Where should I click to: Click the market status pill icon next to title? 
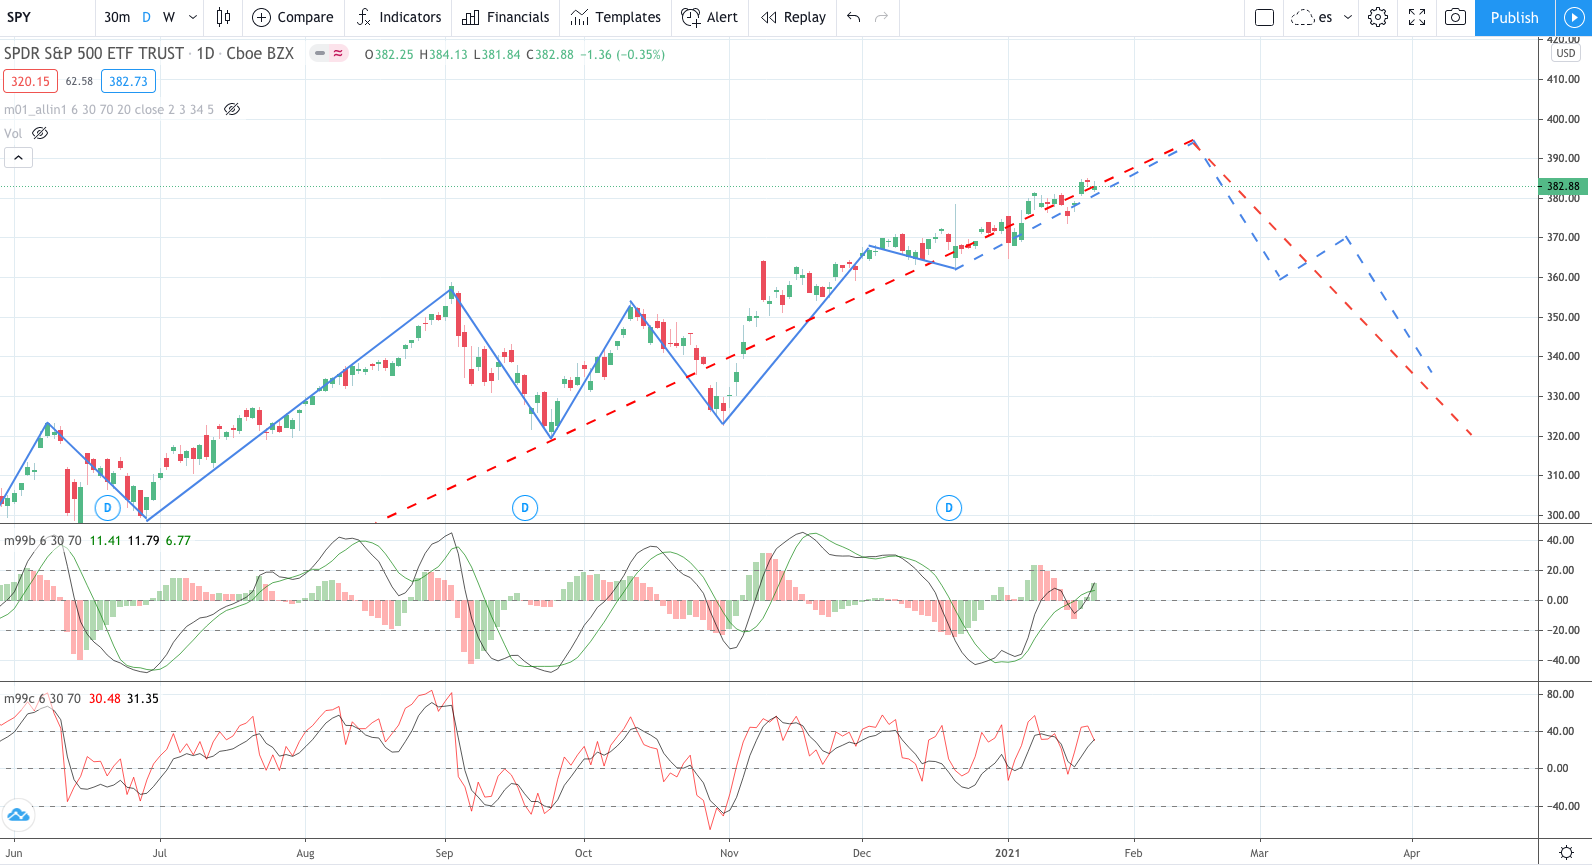click(328, 53)
